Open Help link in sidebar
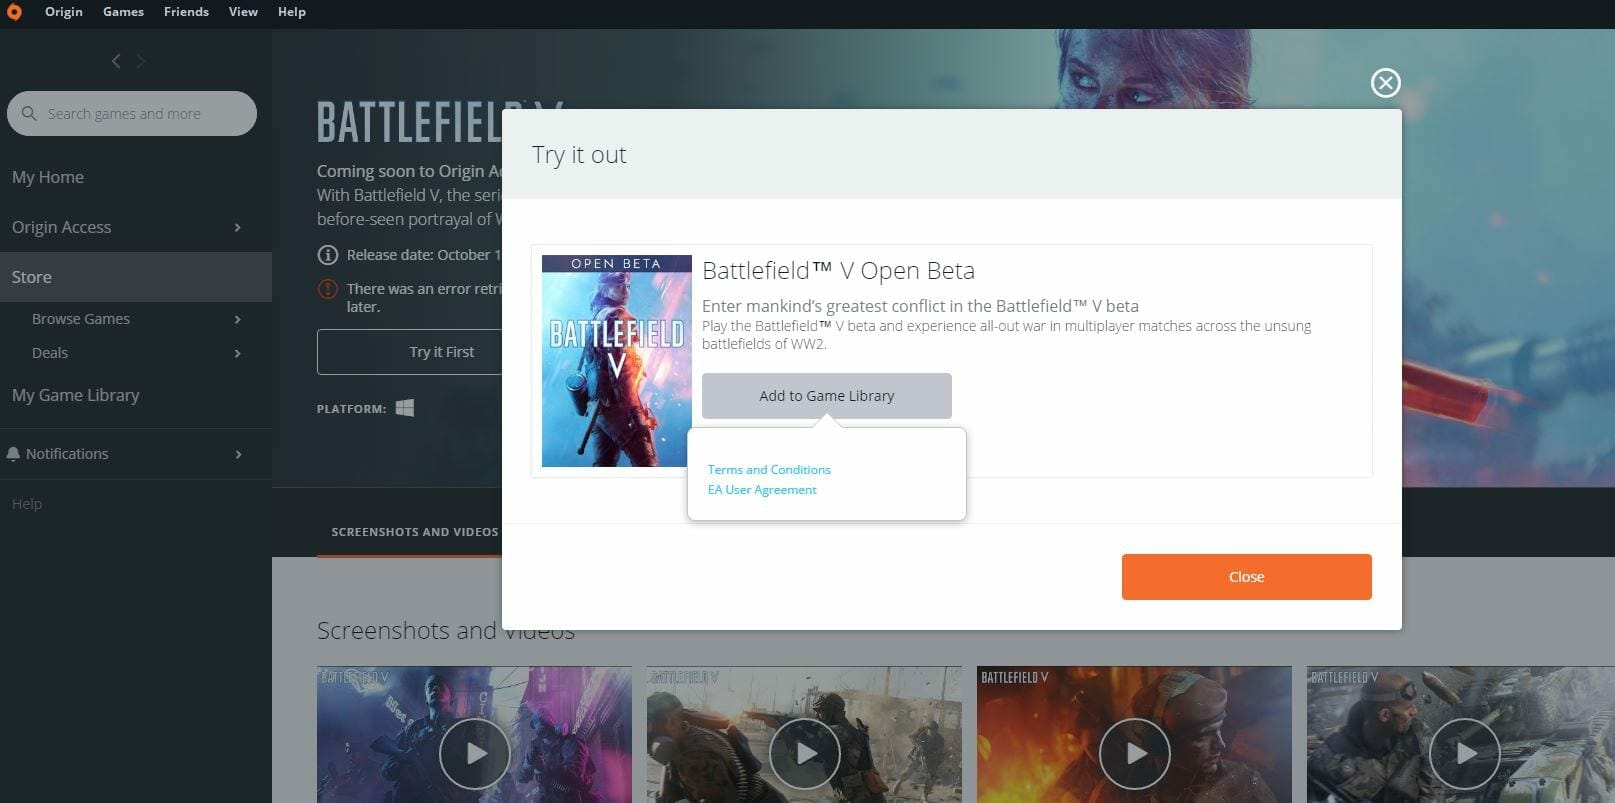Image resolution: width=1615 pixels, height=803 pixels. [27, 504]
